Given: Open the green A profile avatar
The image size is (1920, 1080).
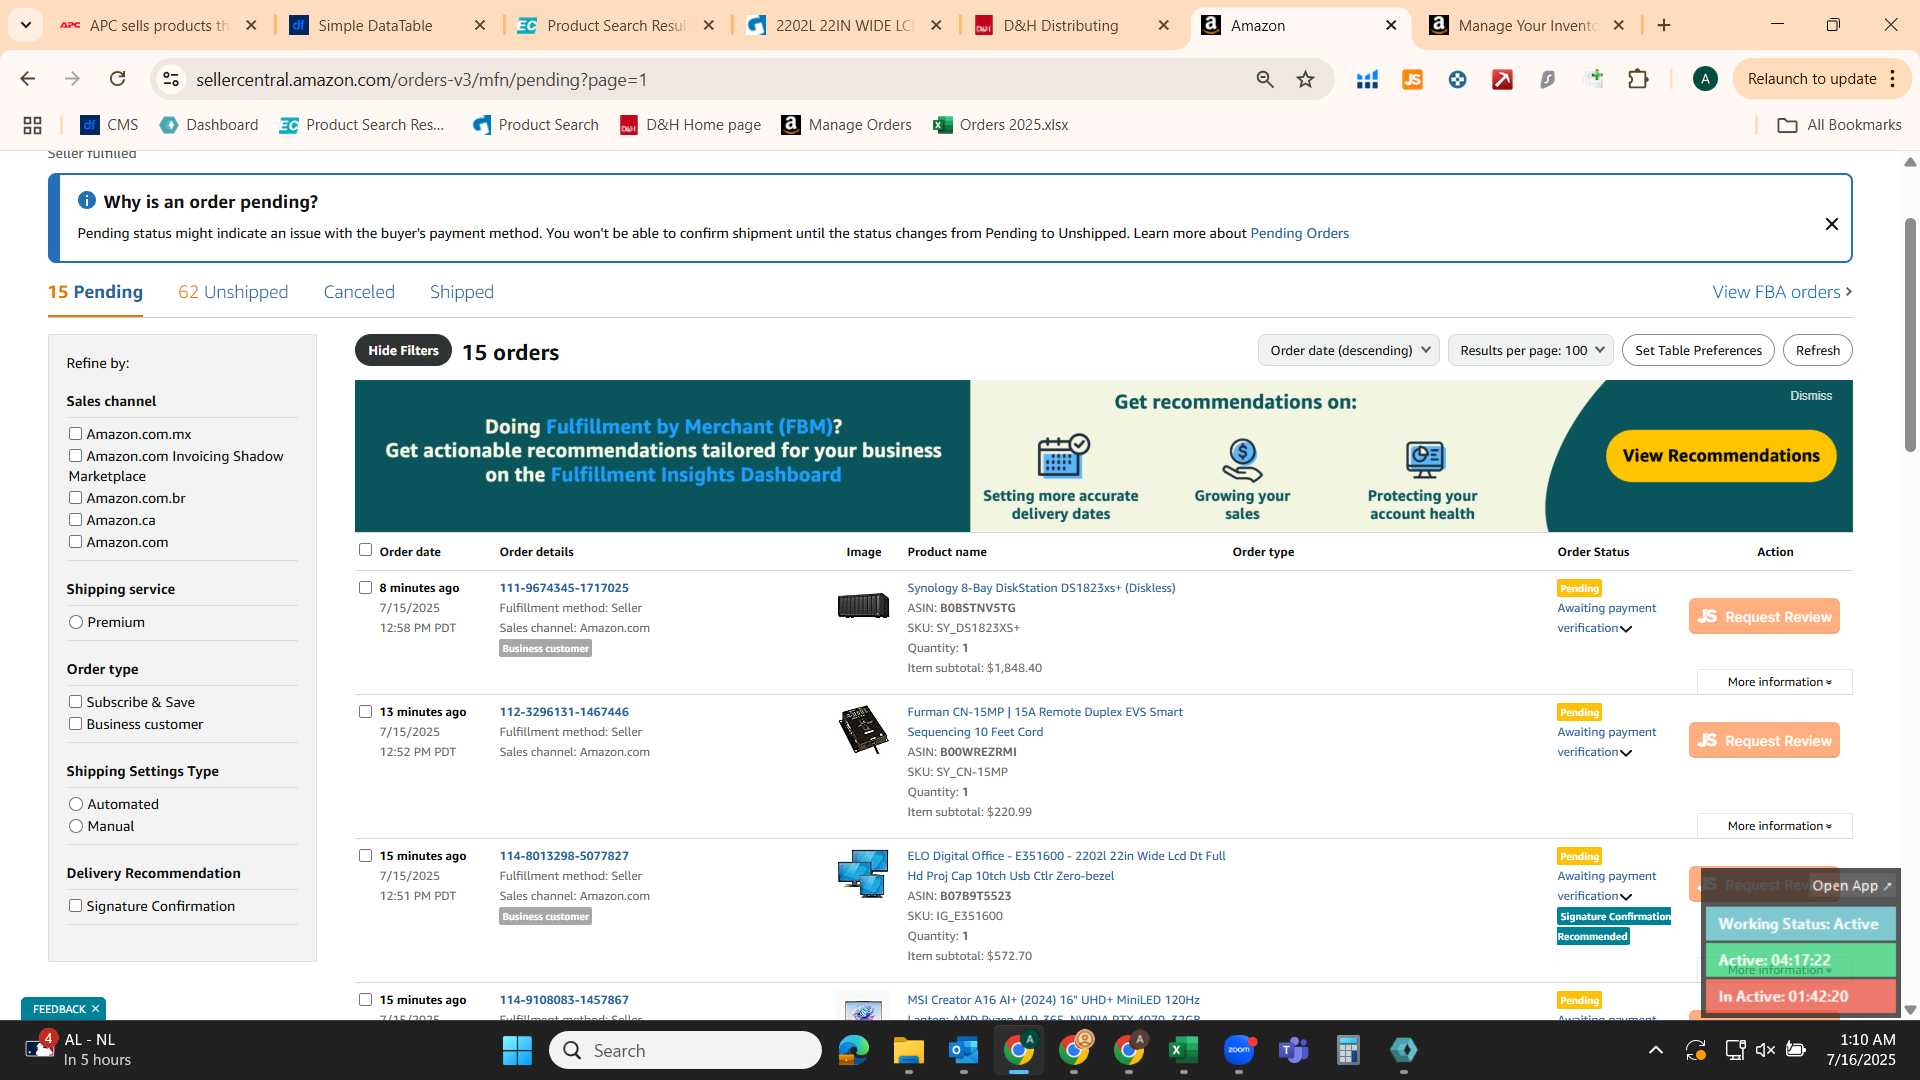Looking at the screenshot, I should coord(1705,79).
